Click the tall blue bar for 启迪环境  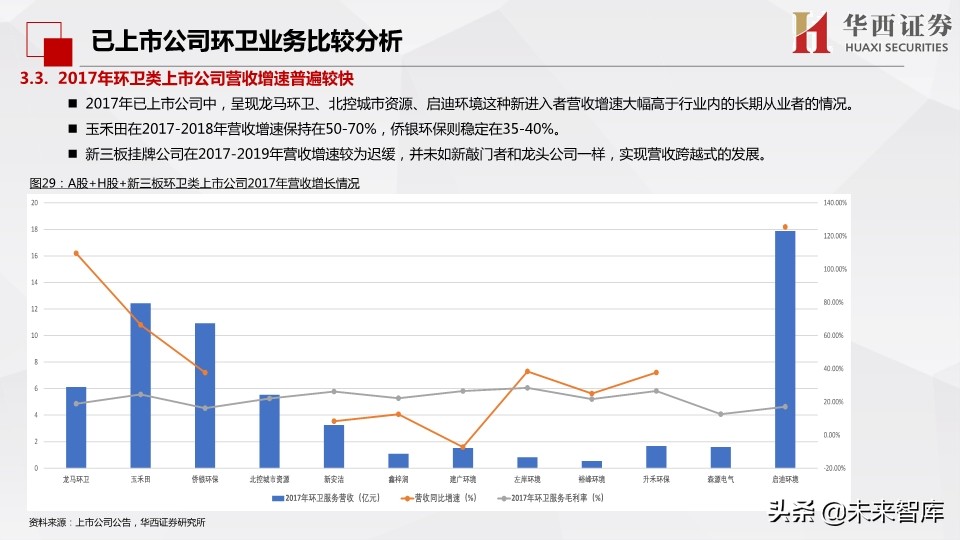point(785,350)
